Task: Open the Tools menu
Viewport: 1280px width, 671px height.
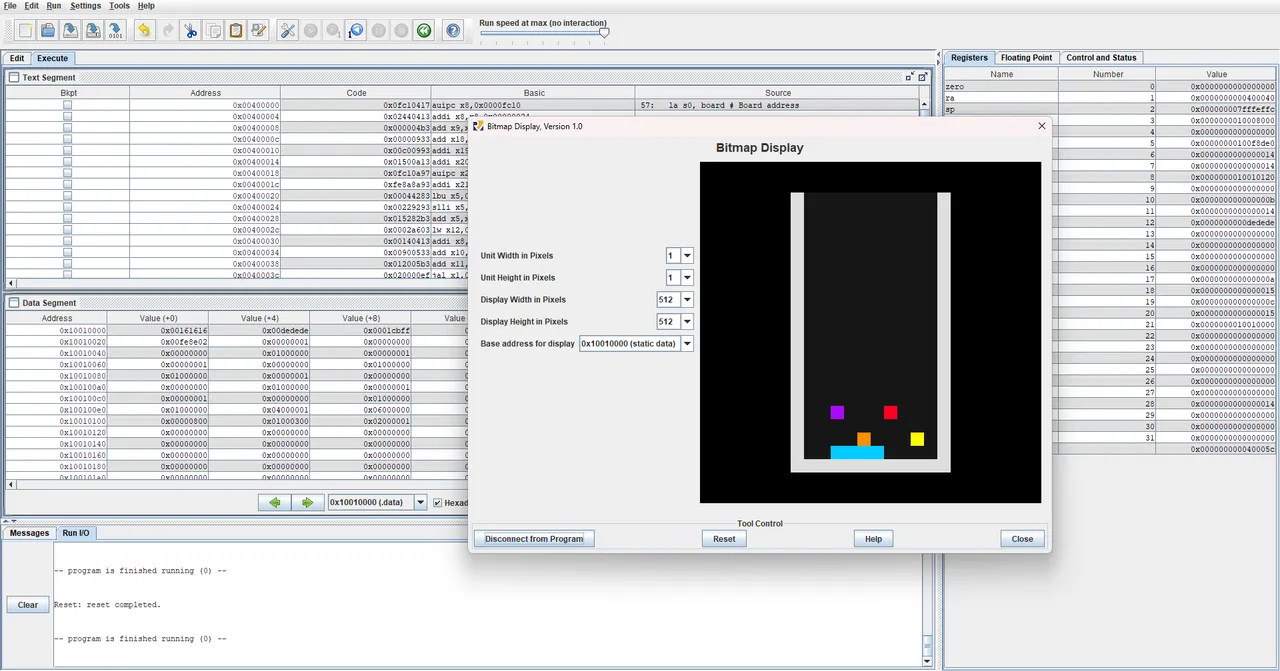Action: tap(119, 6)
